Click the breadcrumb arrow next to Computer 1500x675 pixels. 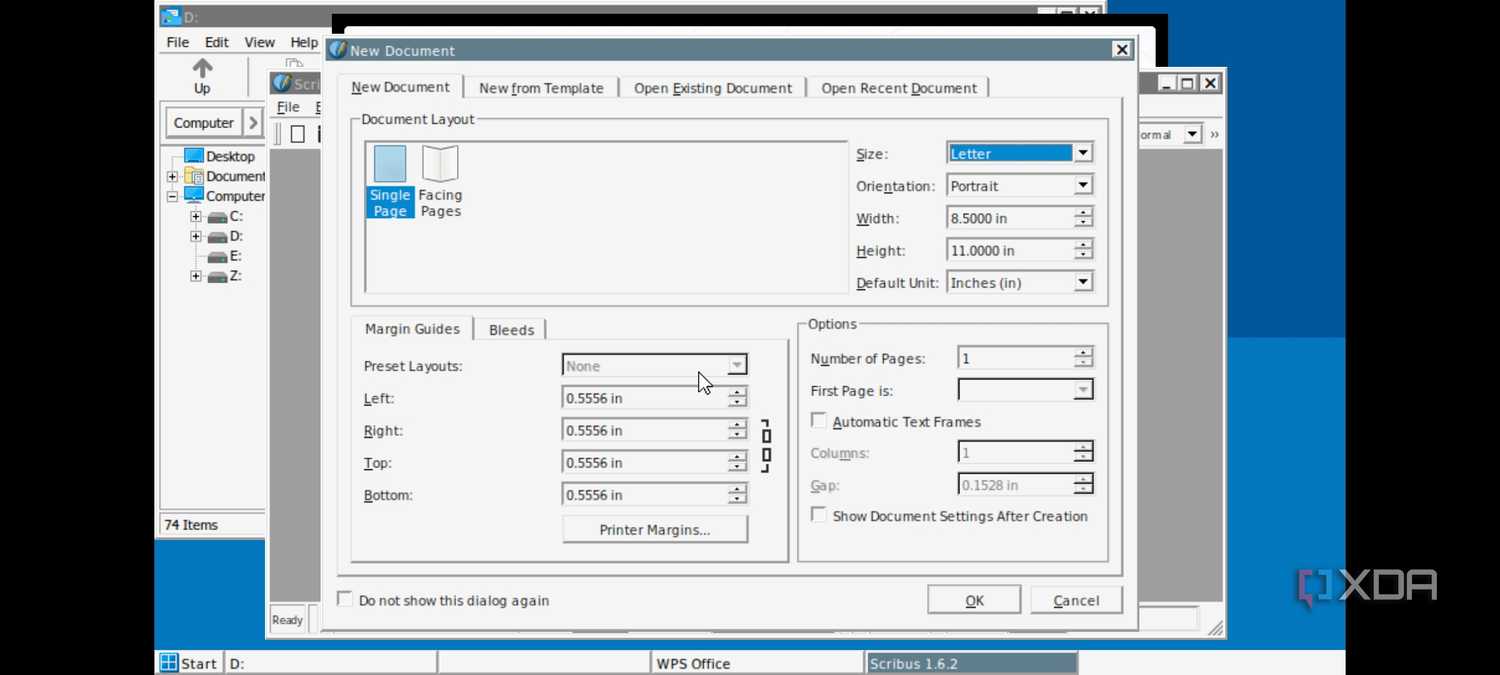(253, 123)
